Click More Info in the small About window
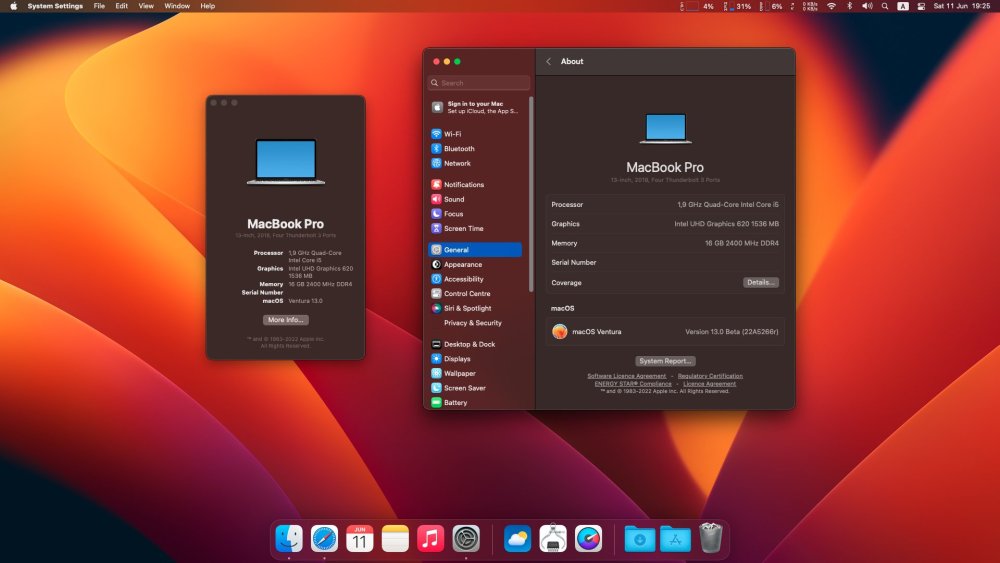The height and width of the screenshot is (563, 1000). click(x=286, y=320)
